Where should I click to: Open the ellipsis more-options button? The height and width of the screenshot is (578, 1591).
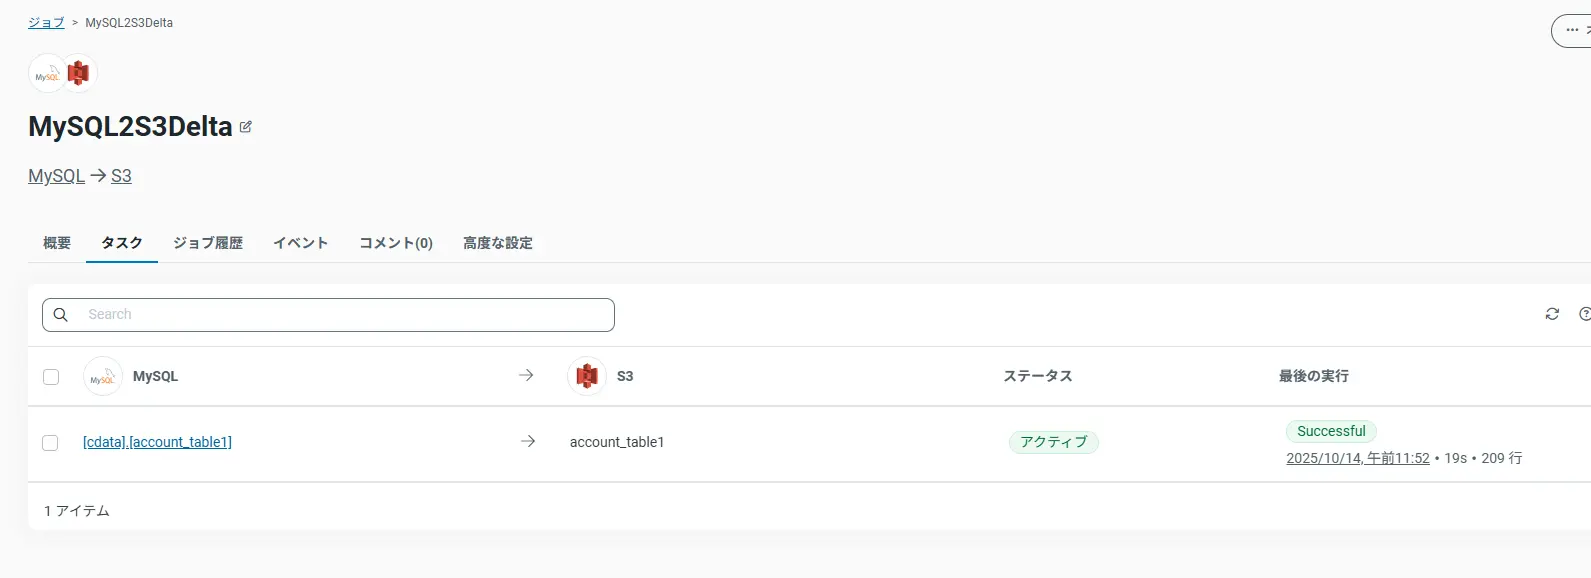[1572, 31]
